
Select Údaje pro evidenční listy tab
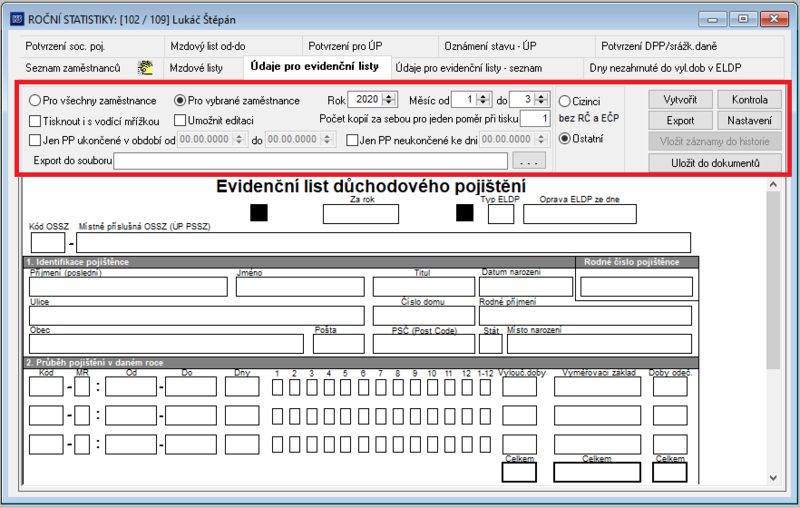(x=317, y=67)
